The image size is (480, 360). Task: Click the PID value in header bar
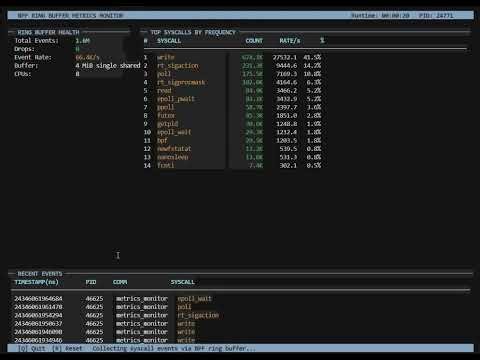point(445,16)
